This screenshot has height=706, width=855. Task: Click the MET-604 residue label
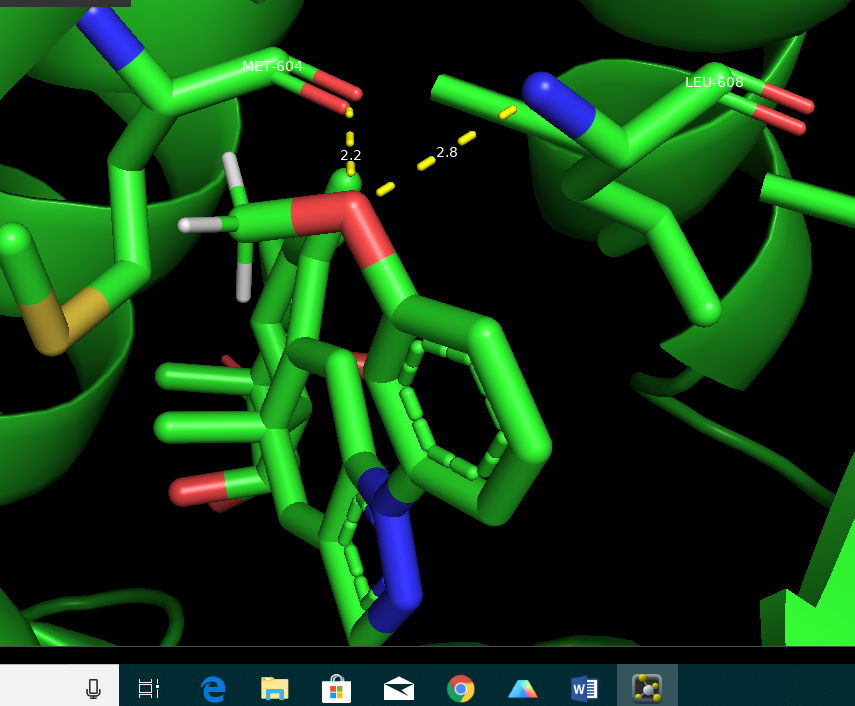pos(272,66)
